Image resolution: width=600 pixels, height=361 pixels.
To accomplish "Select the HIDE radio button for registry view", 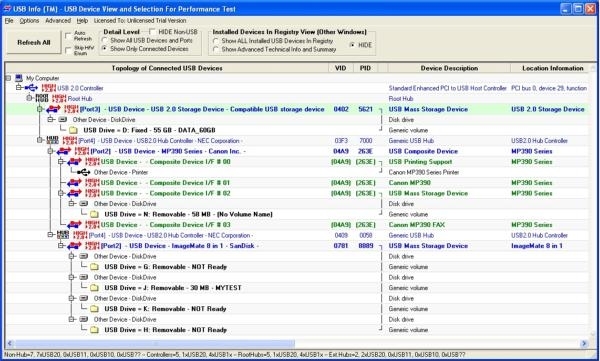I will pyautogui.click(x=352, y=45).
